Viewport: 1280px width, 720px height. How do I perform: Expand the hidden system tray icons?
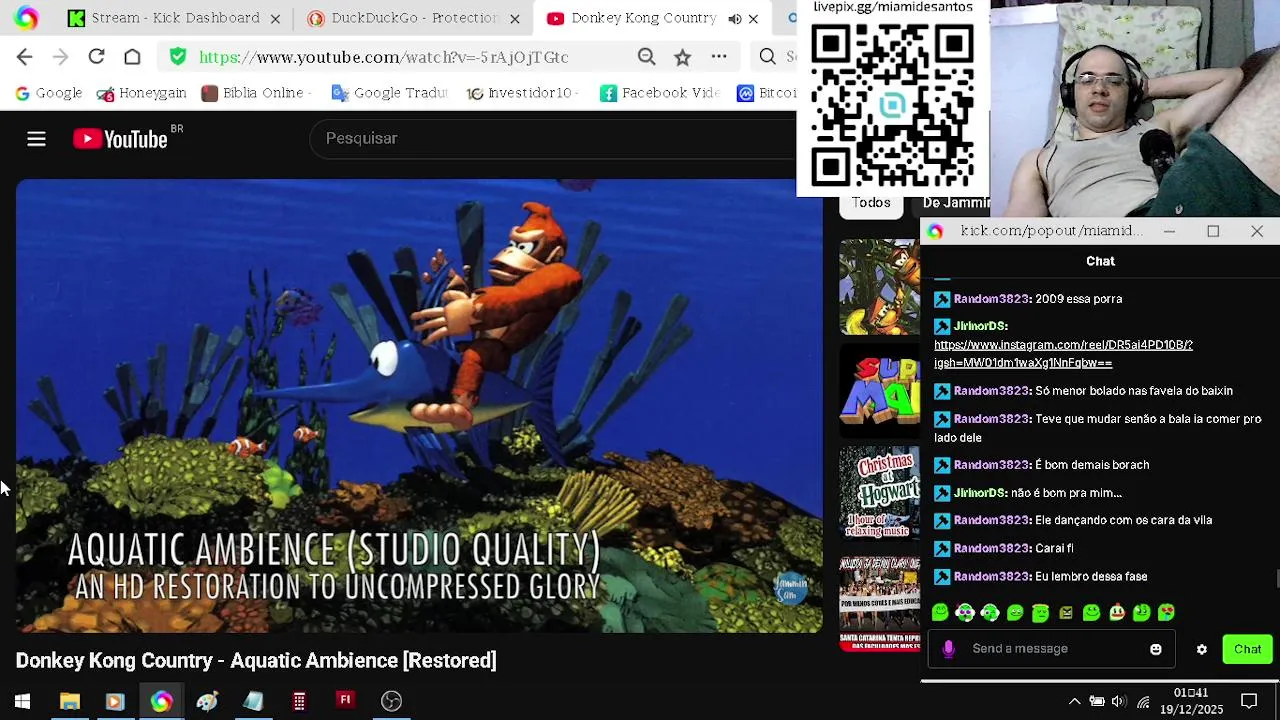[1075, 702]
